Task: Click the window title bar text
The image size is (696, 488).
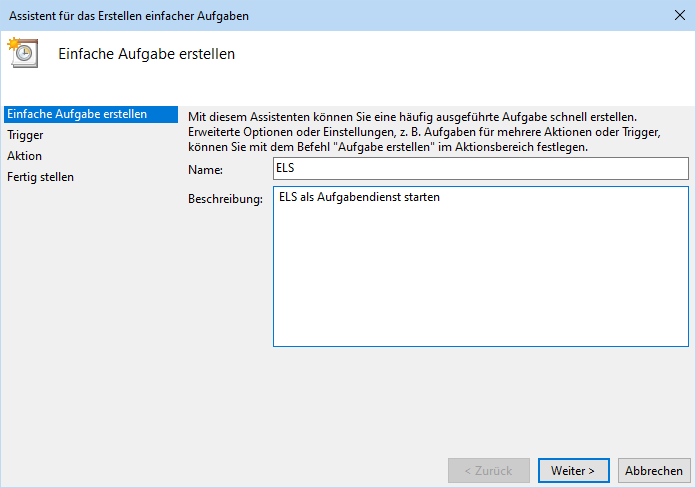Action: click(x=129, y=15)
